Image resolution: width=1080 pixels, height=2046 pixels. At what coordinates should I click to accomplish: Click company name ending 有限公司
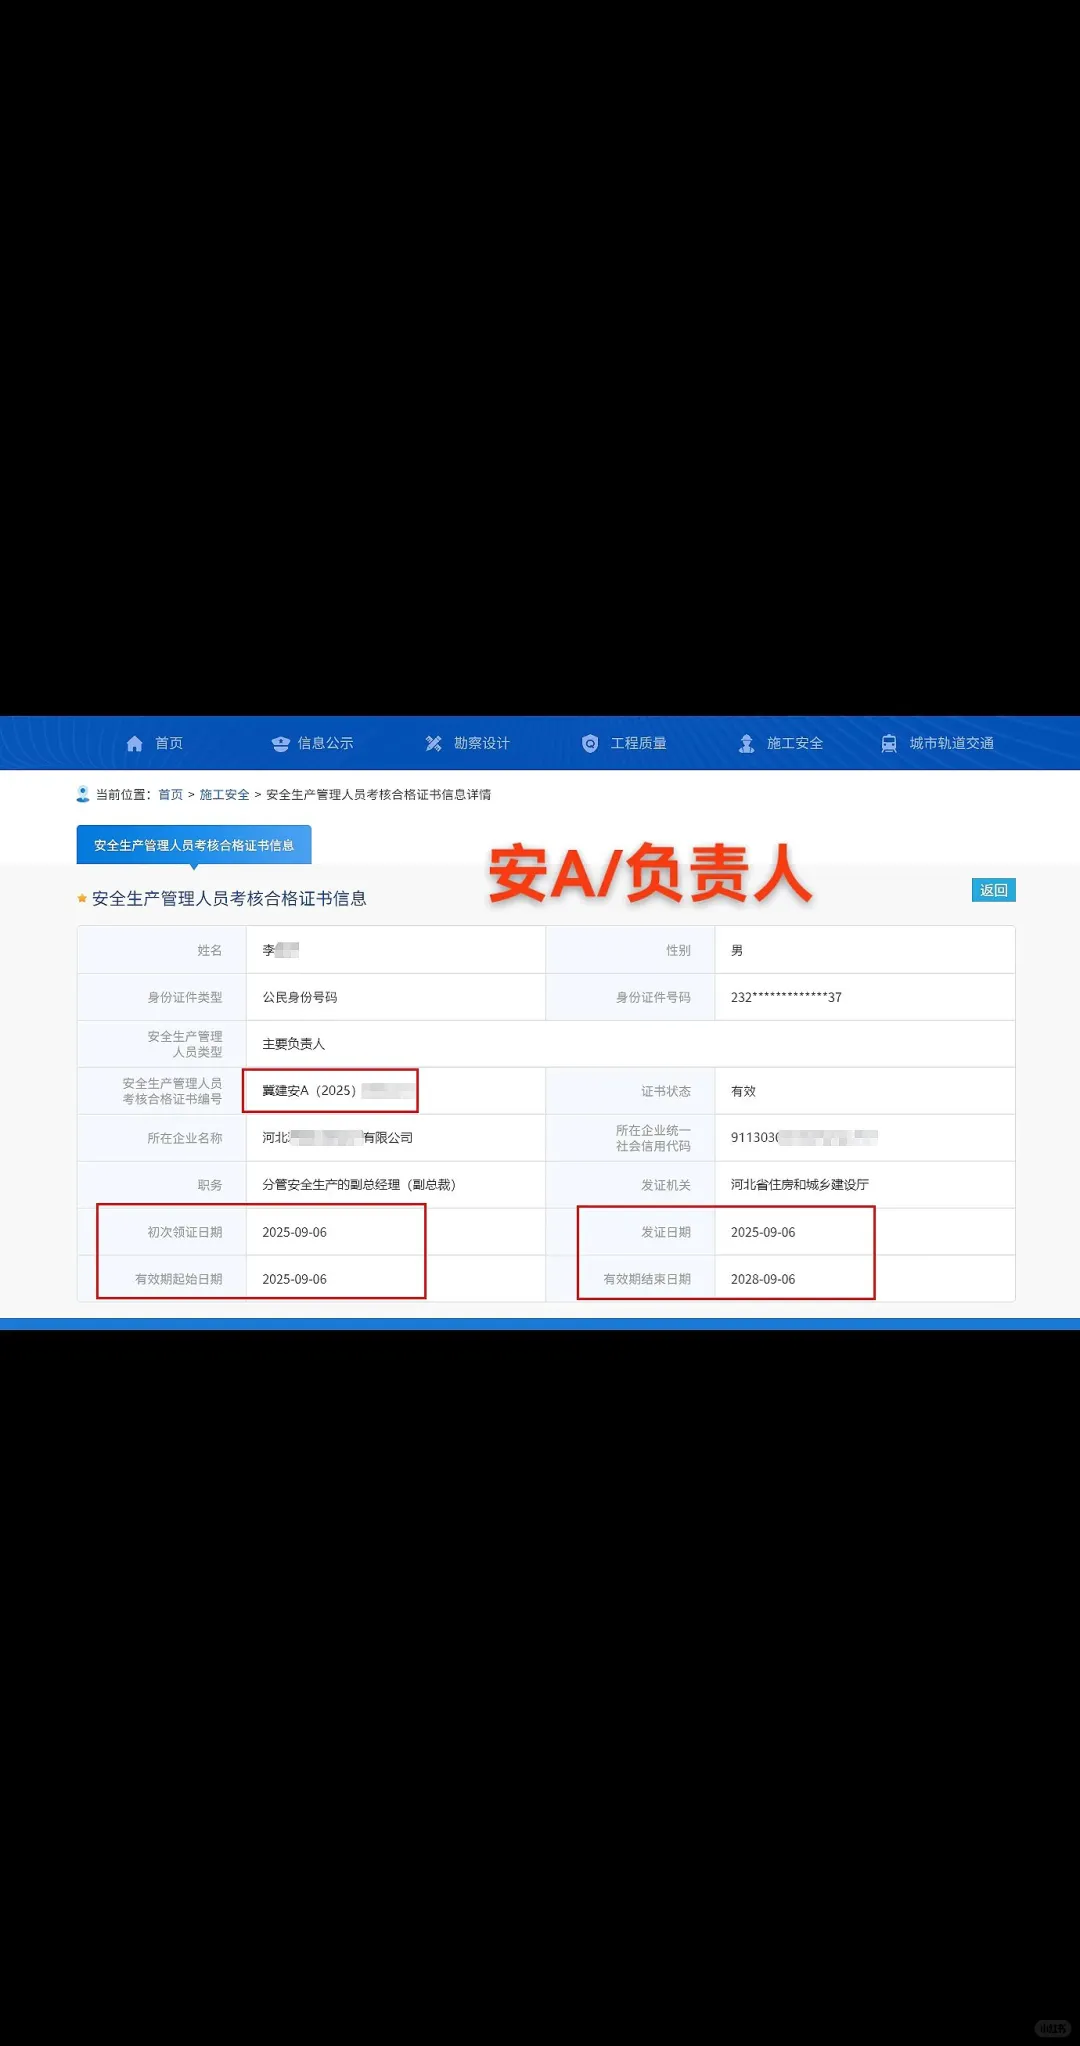point(337,1138)
